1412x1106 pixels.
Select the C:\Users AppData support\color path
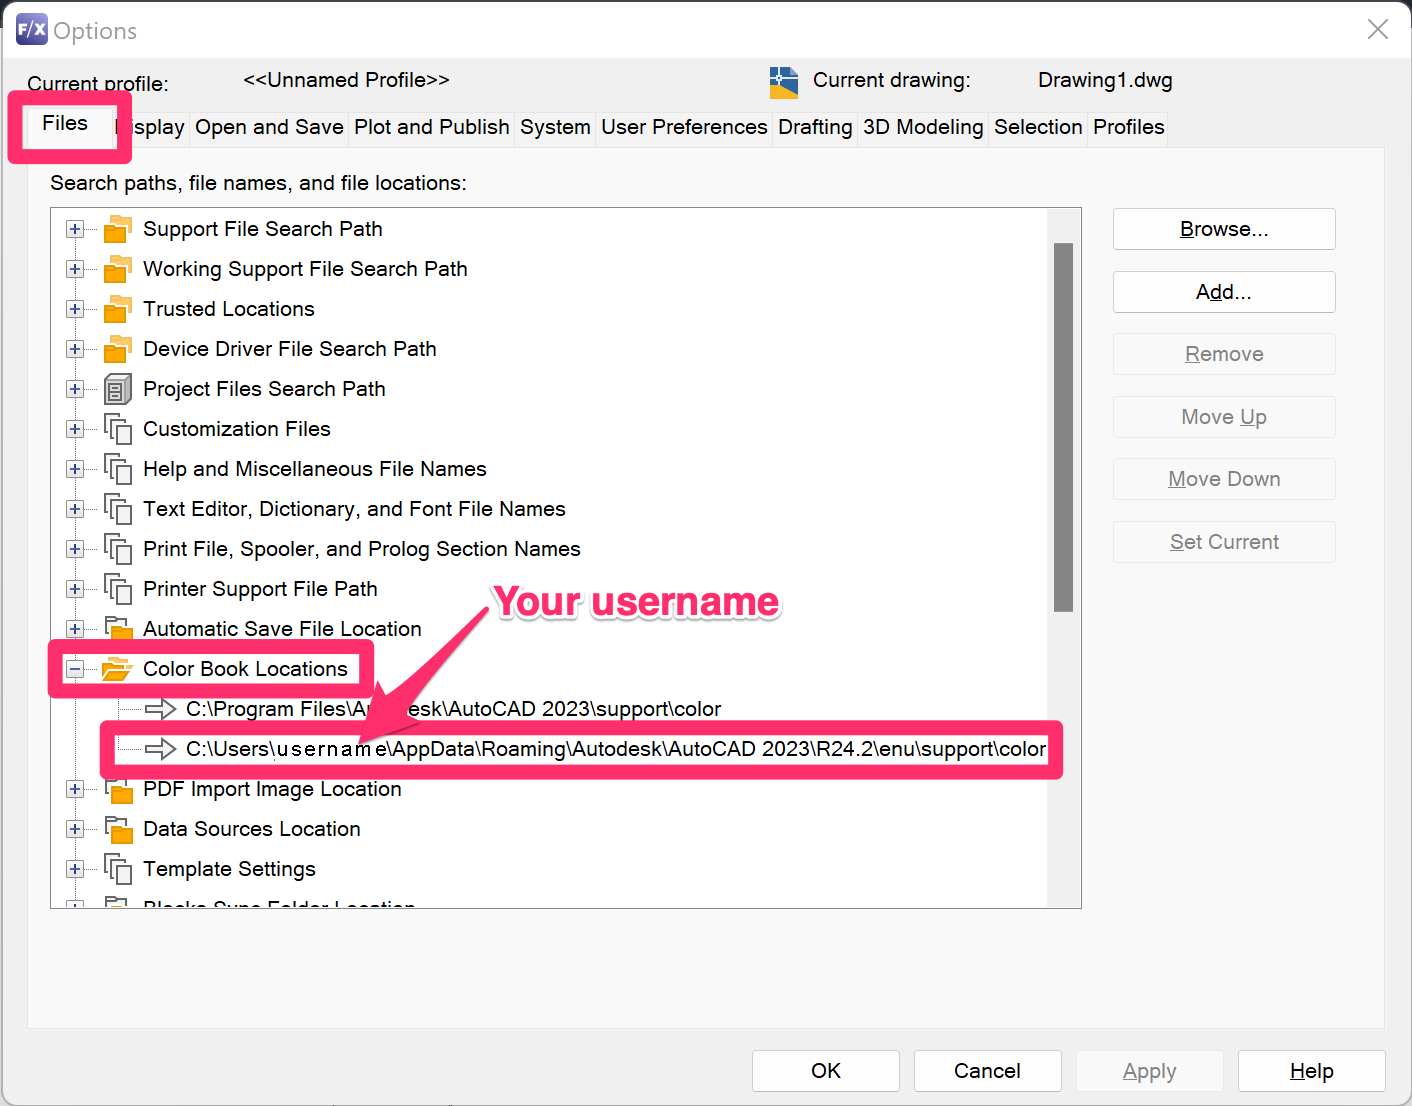click(x=616, y=749)
